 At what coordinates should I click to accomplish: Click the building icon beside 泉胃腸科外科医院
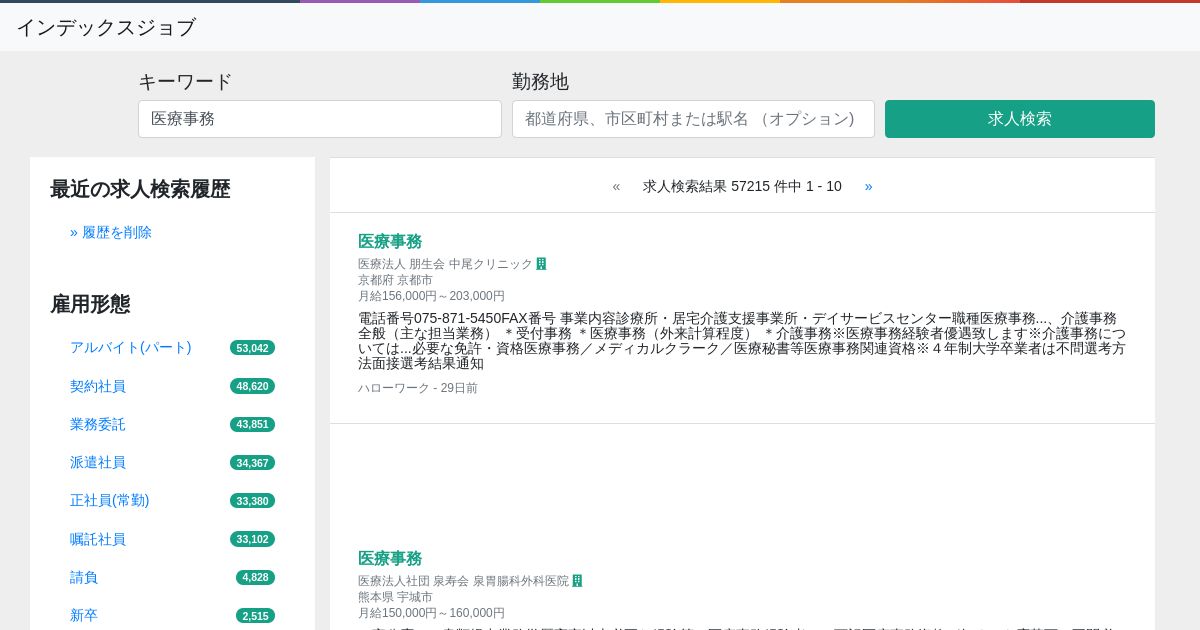577,581
